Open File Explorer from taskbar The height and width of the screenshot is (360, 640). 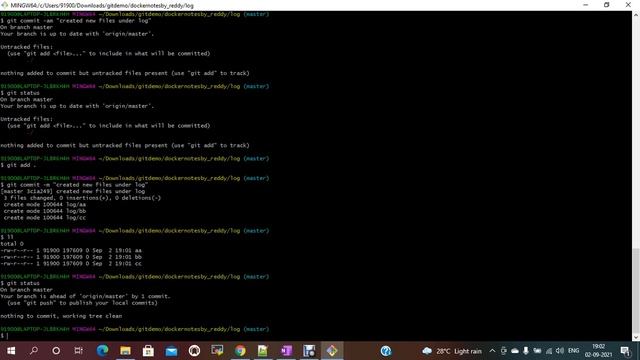(125, 351)
